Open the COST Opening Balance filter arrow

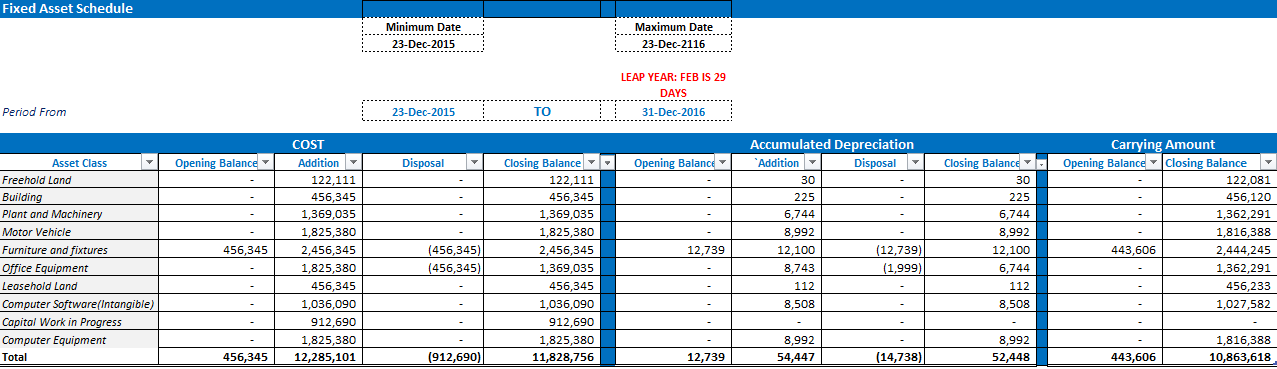click(265, 163)
